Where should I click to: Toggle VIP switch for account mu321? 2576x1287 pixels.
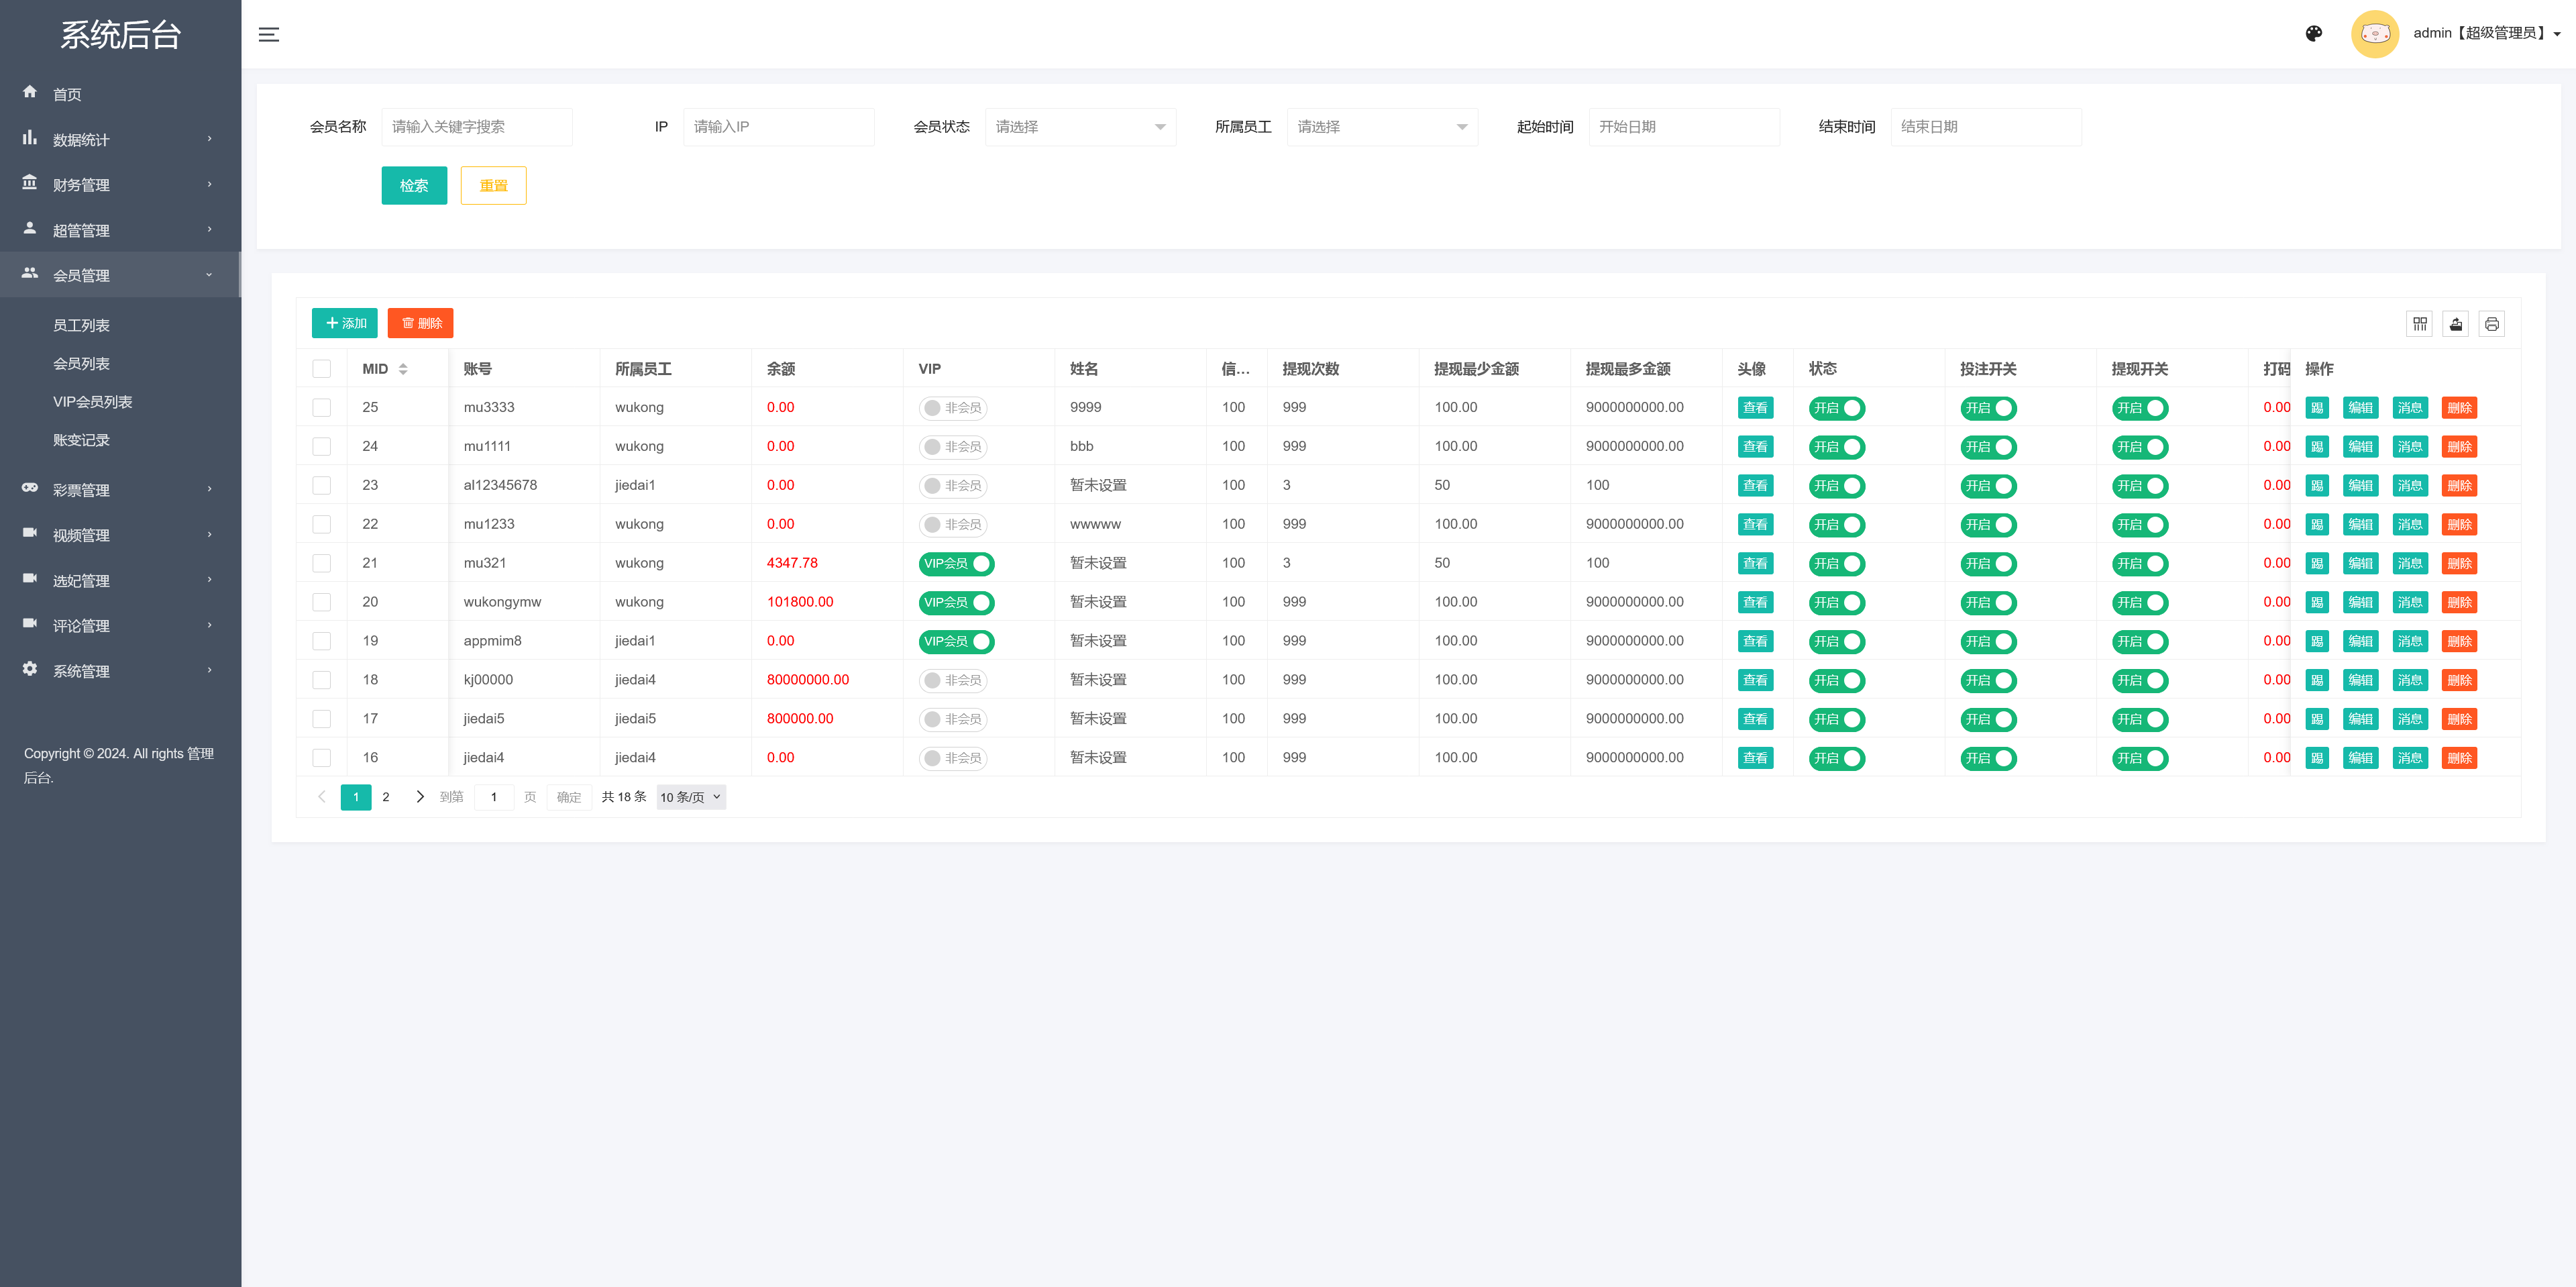coord(956,563)
